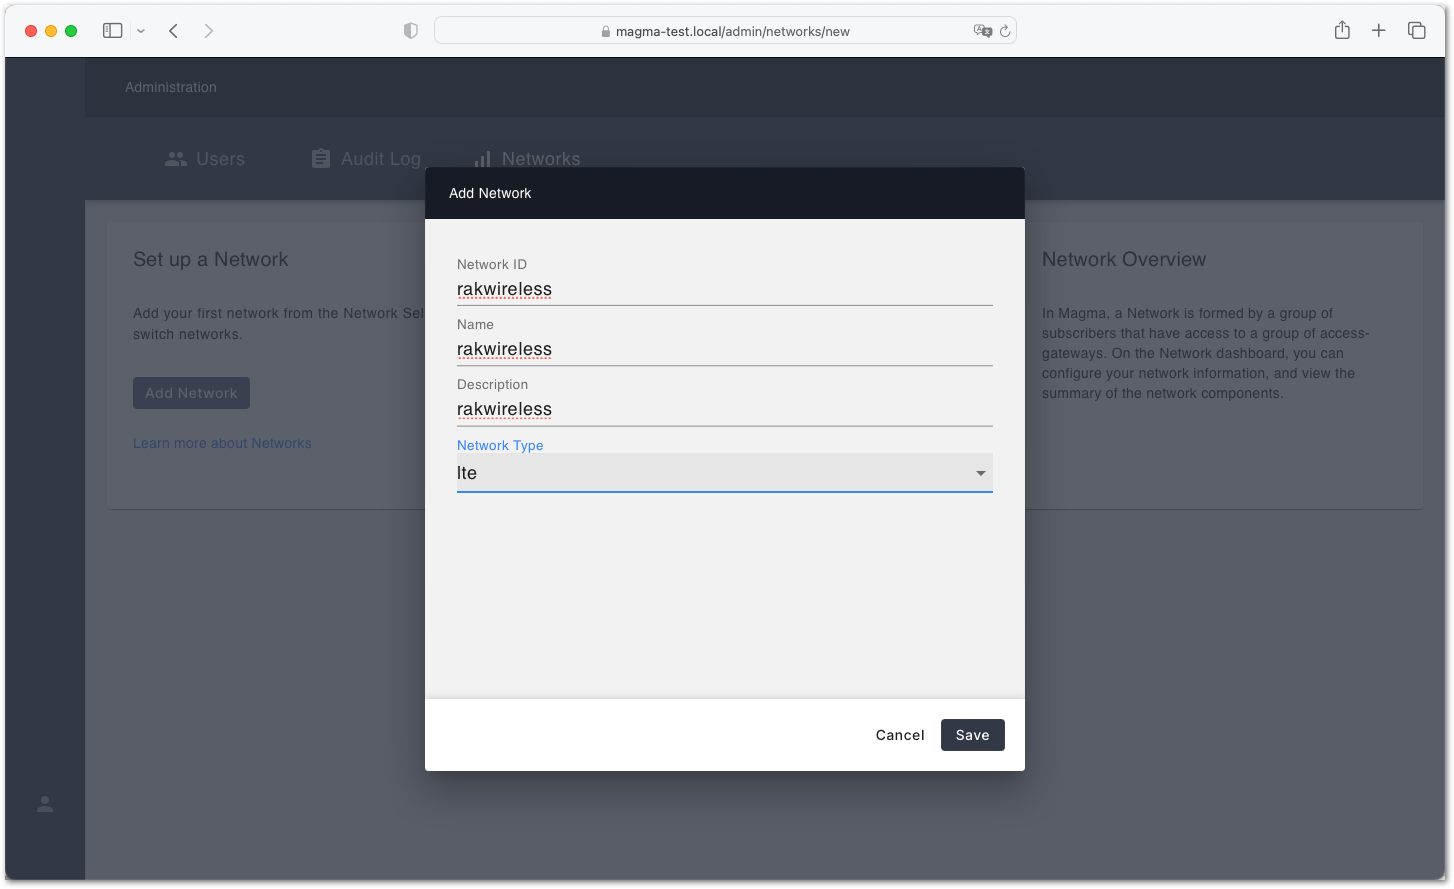Image resolution: width=1454 pixels, height=889 pixels.
Task: Go forward to next page
Action: pos(208,31)
